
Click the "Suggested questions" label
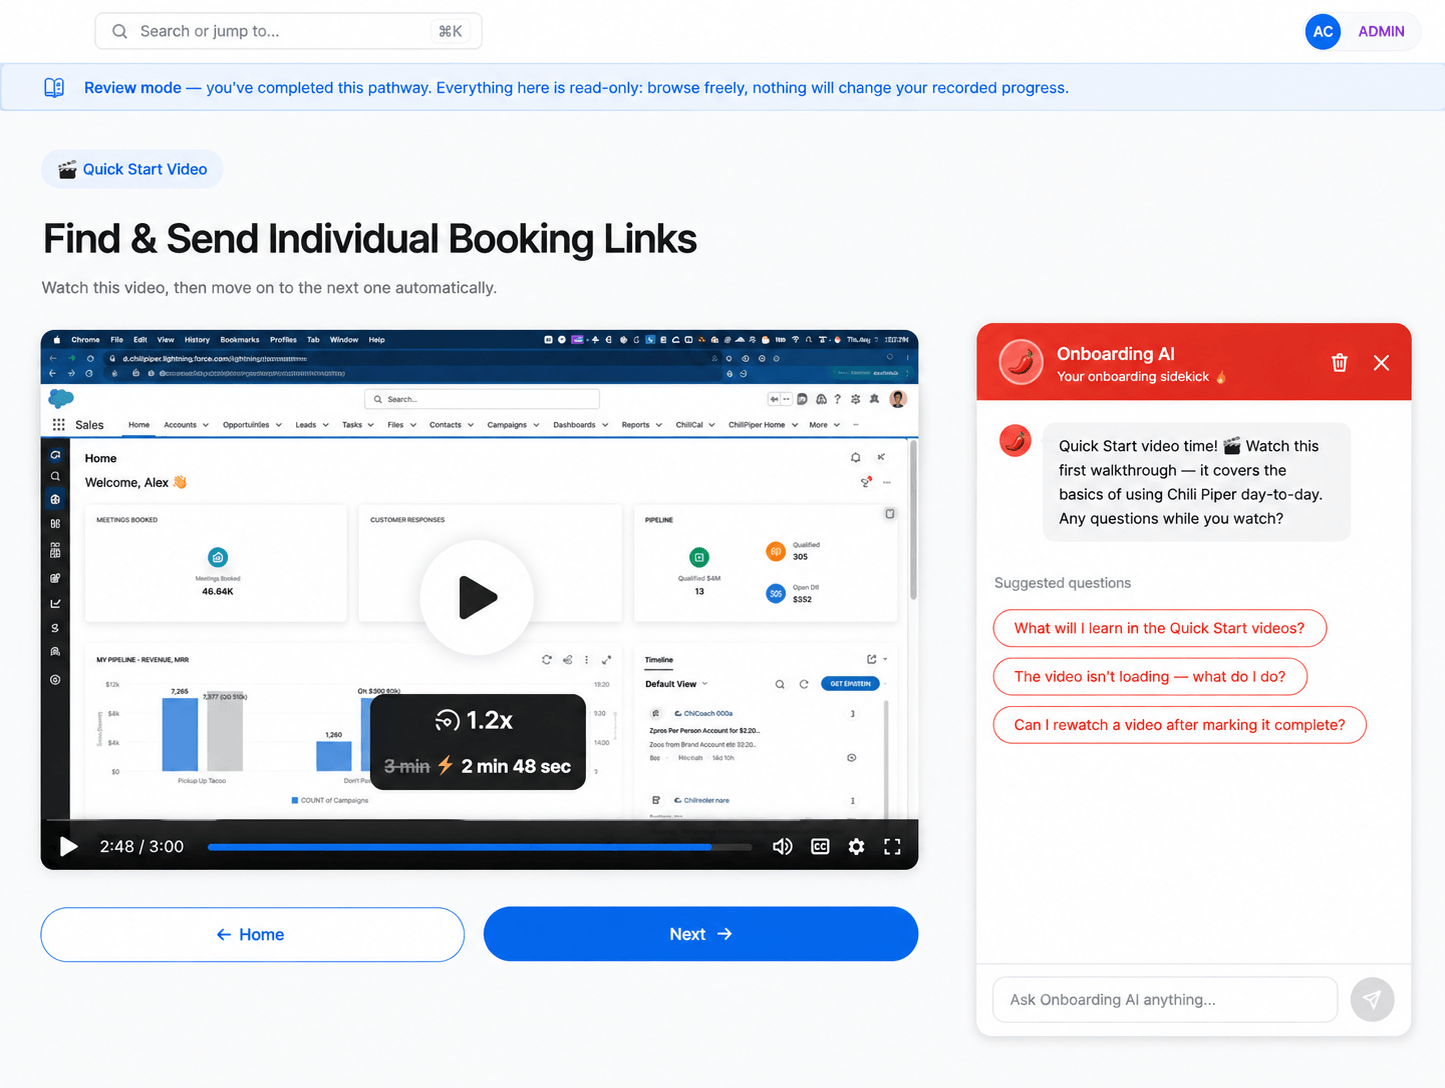click(x=1062, y=583)
